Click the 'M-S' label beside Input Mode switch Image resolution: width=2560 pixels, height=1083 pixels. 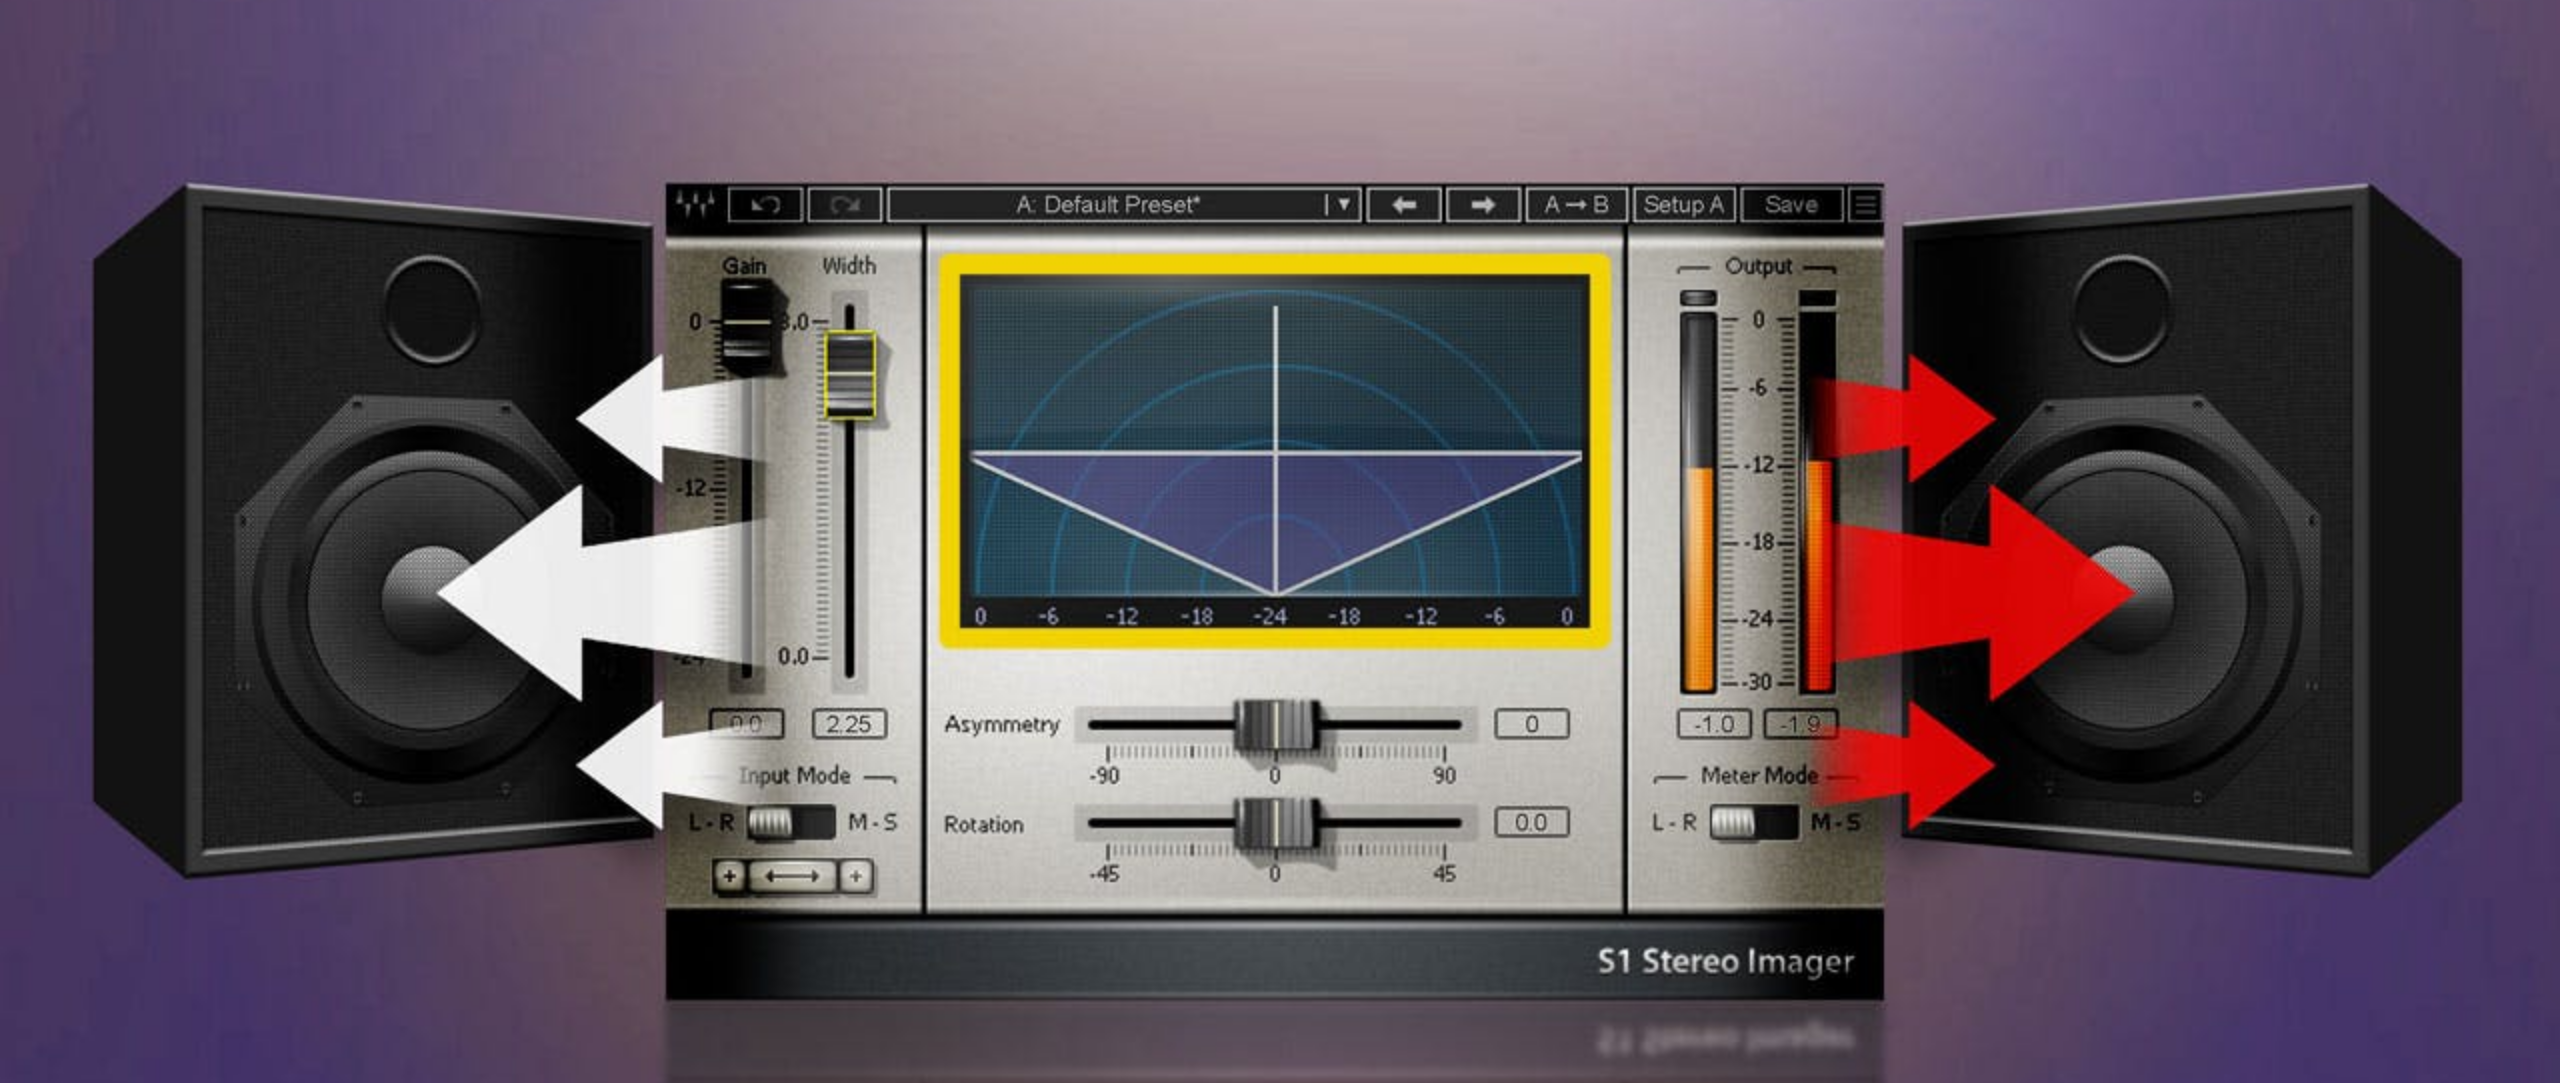tap(872, 823)
